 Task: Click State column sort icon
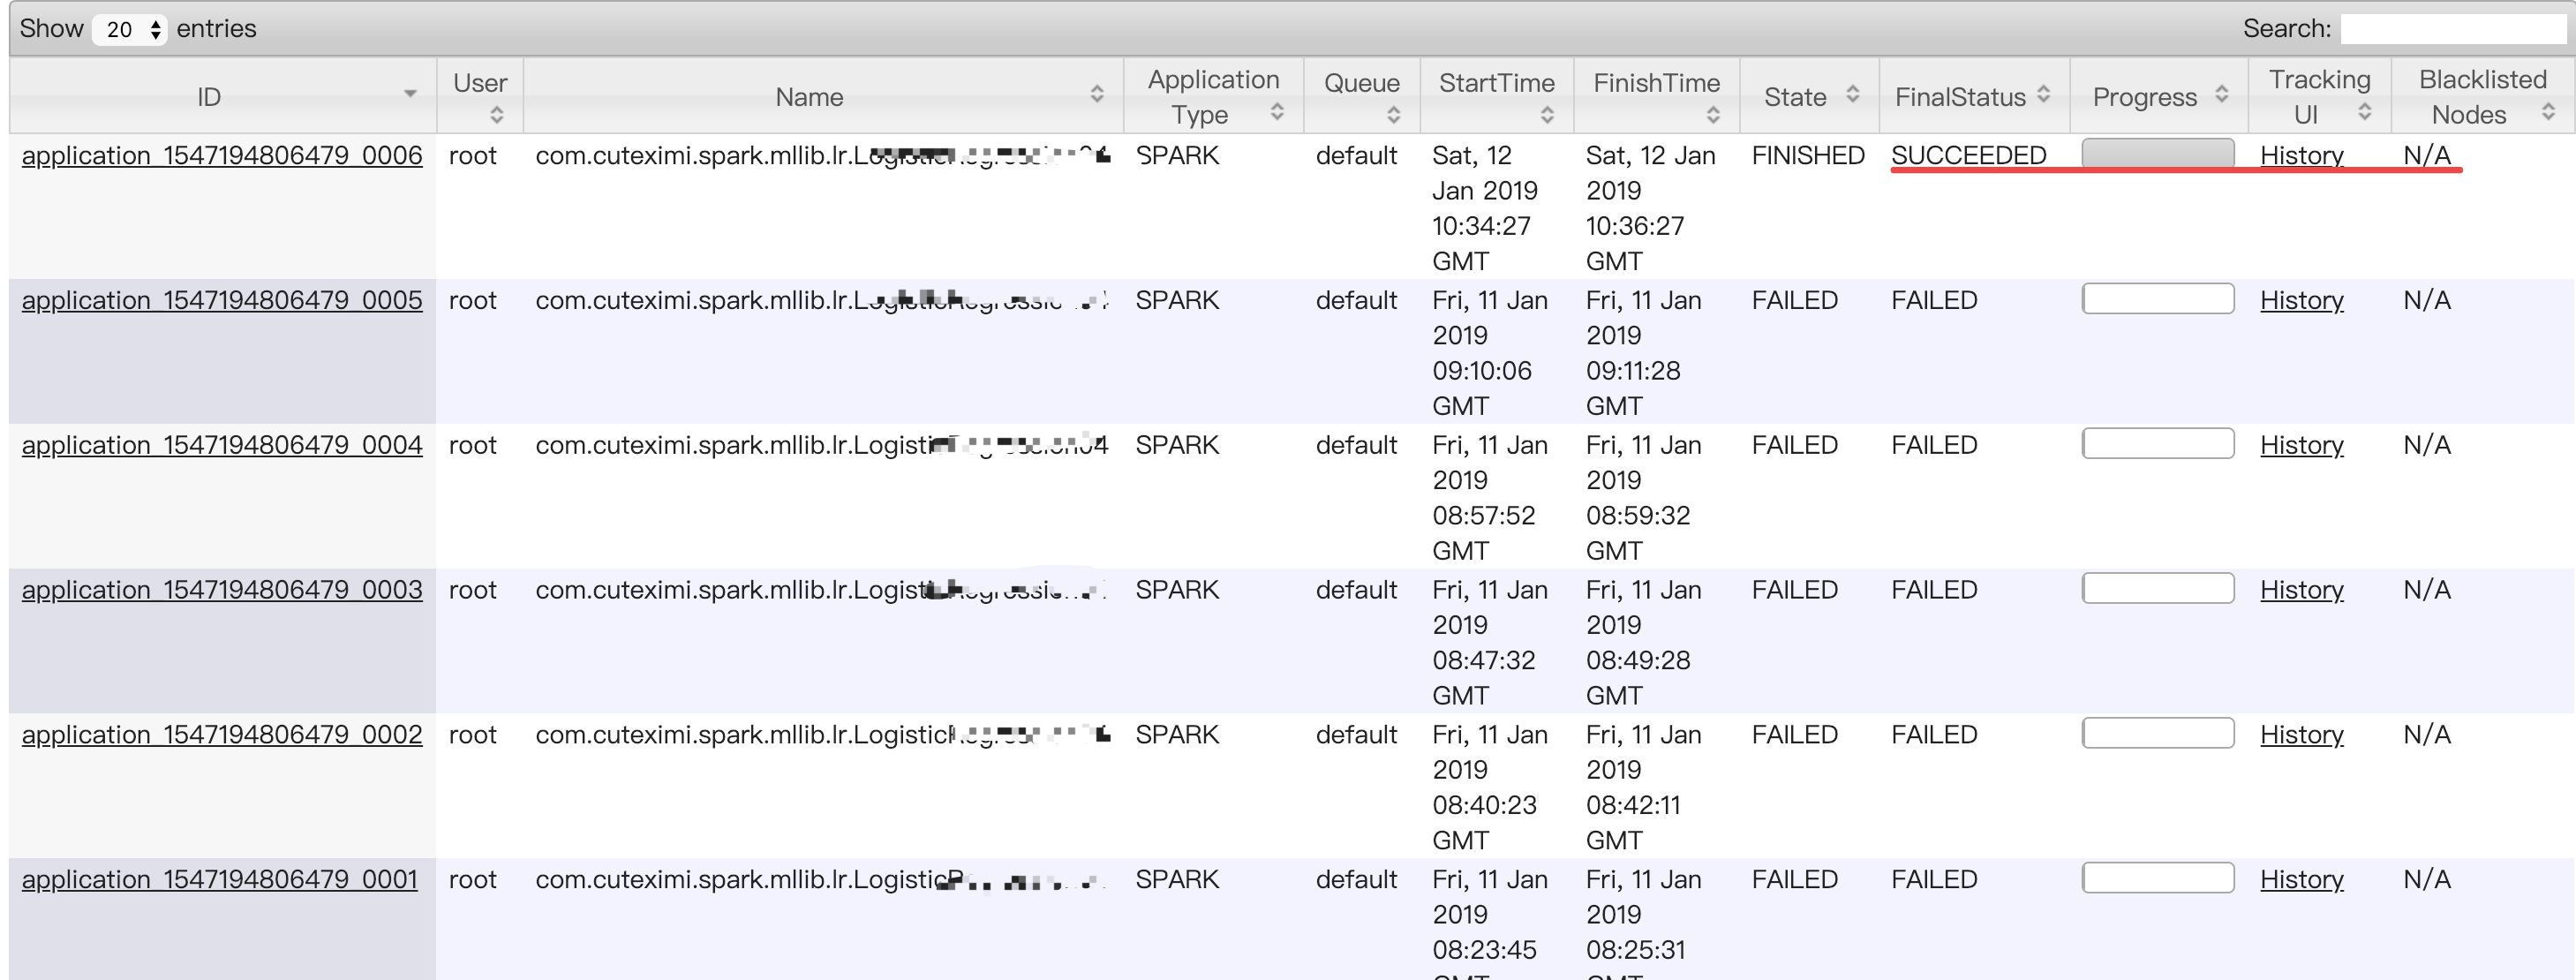pos(1853,94)
